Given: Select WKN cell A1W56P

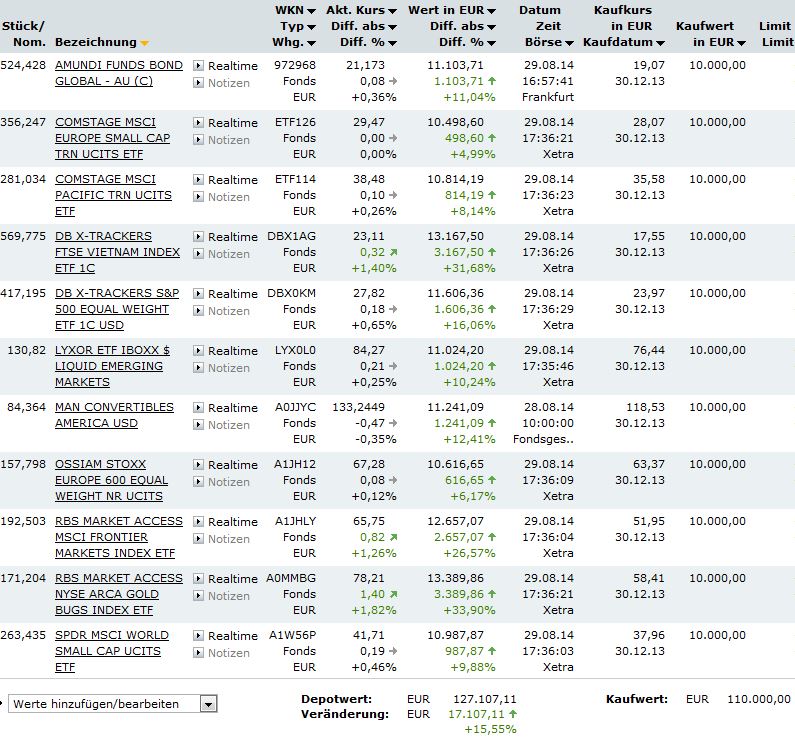Looking at the screenshot, I should (x=293, y=635).
